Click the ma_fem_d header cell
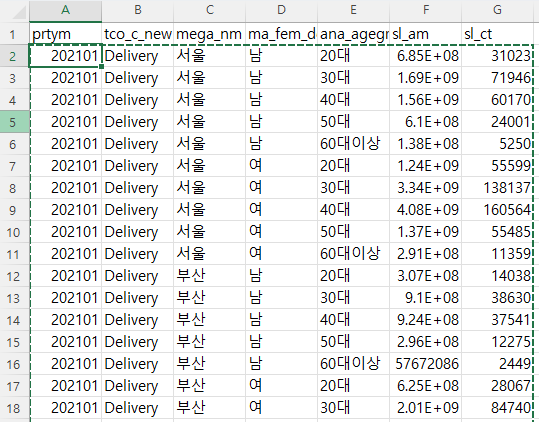This screenshot has height=422, width=539. point(282,34)
